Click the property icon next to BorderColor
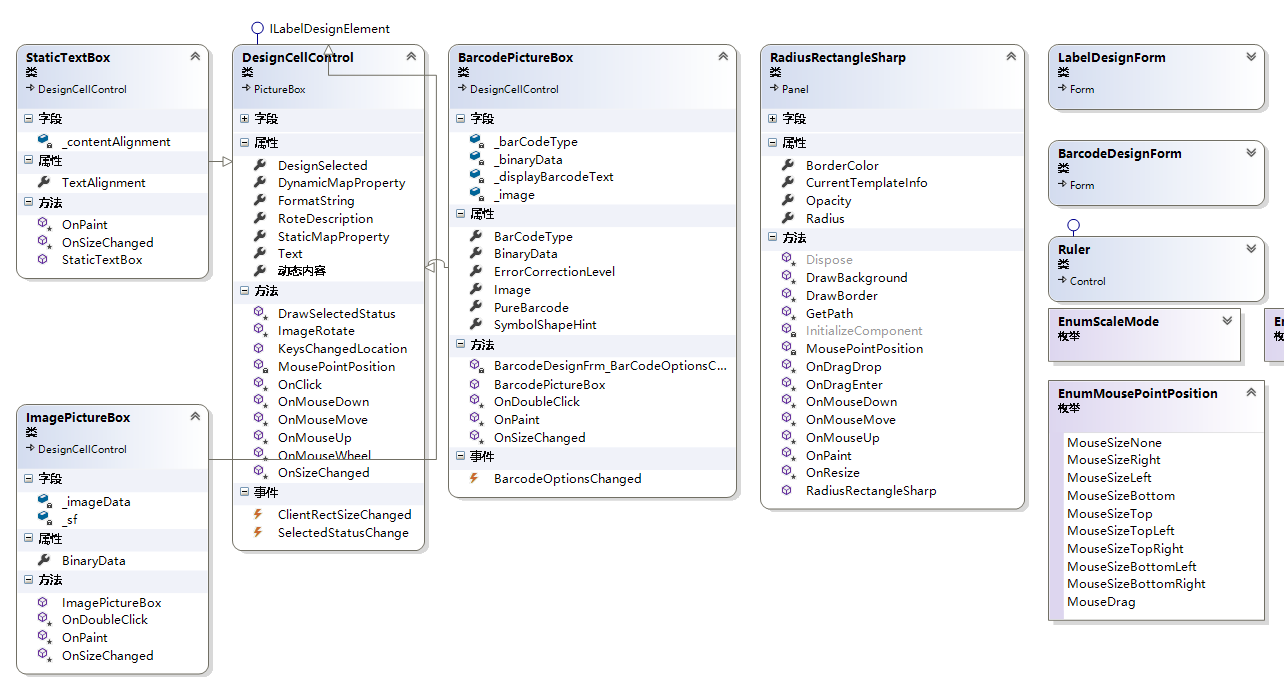 788,165
